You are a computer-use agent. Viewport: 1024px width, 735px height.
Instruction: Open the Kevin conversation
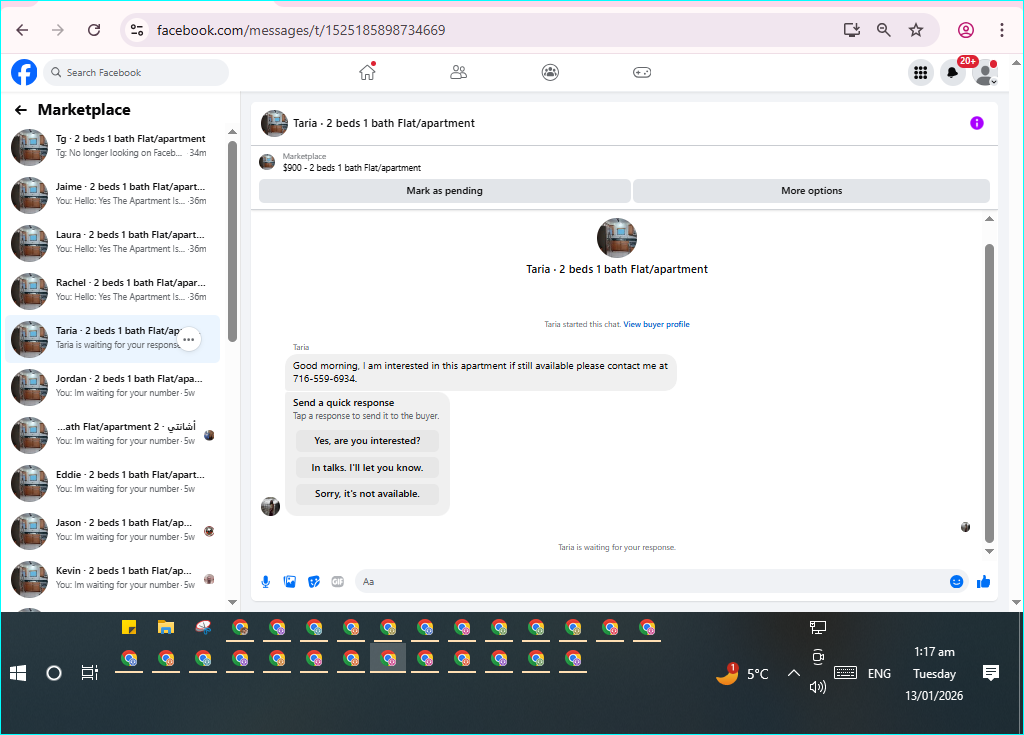click(112, 578)
